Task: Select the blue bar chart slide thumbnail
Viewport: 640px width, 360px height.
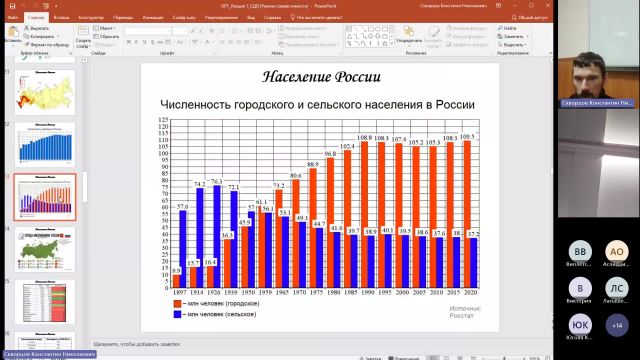Action: 45,144
